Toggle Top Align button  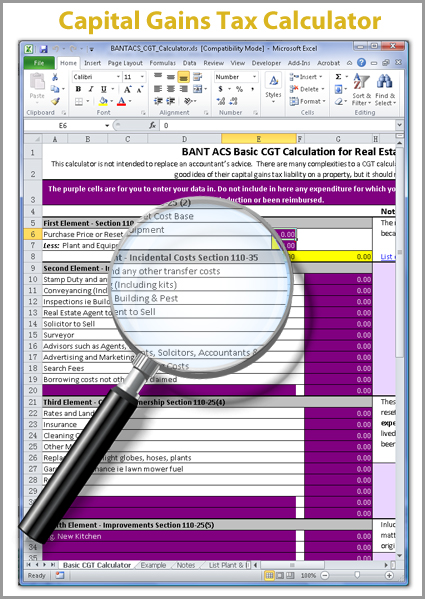pyautogui.click(x=158, y=76)
